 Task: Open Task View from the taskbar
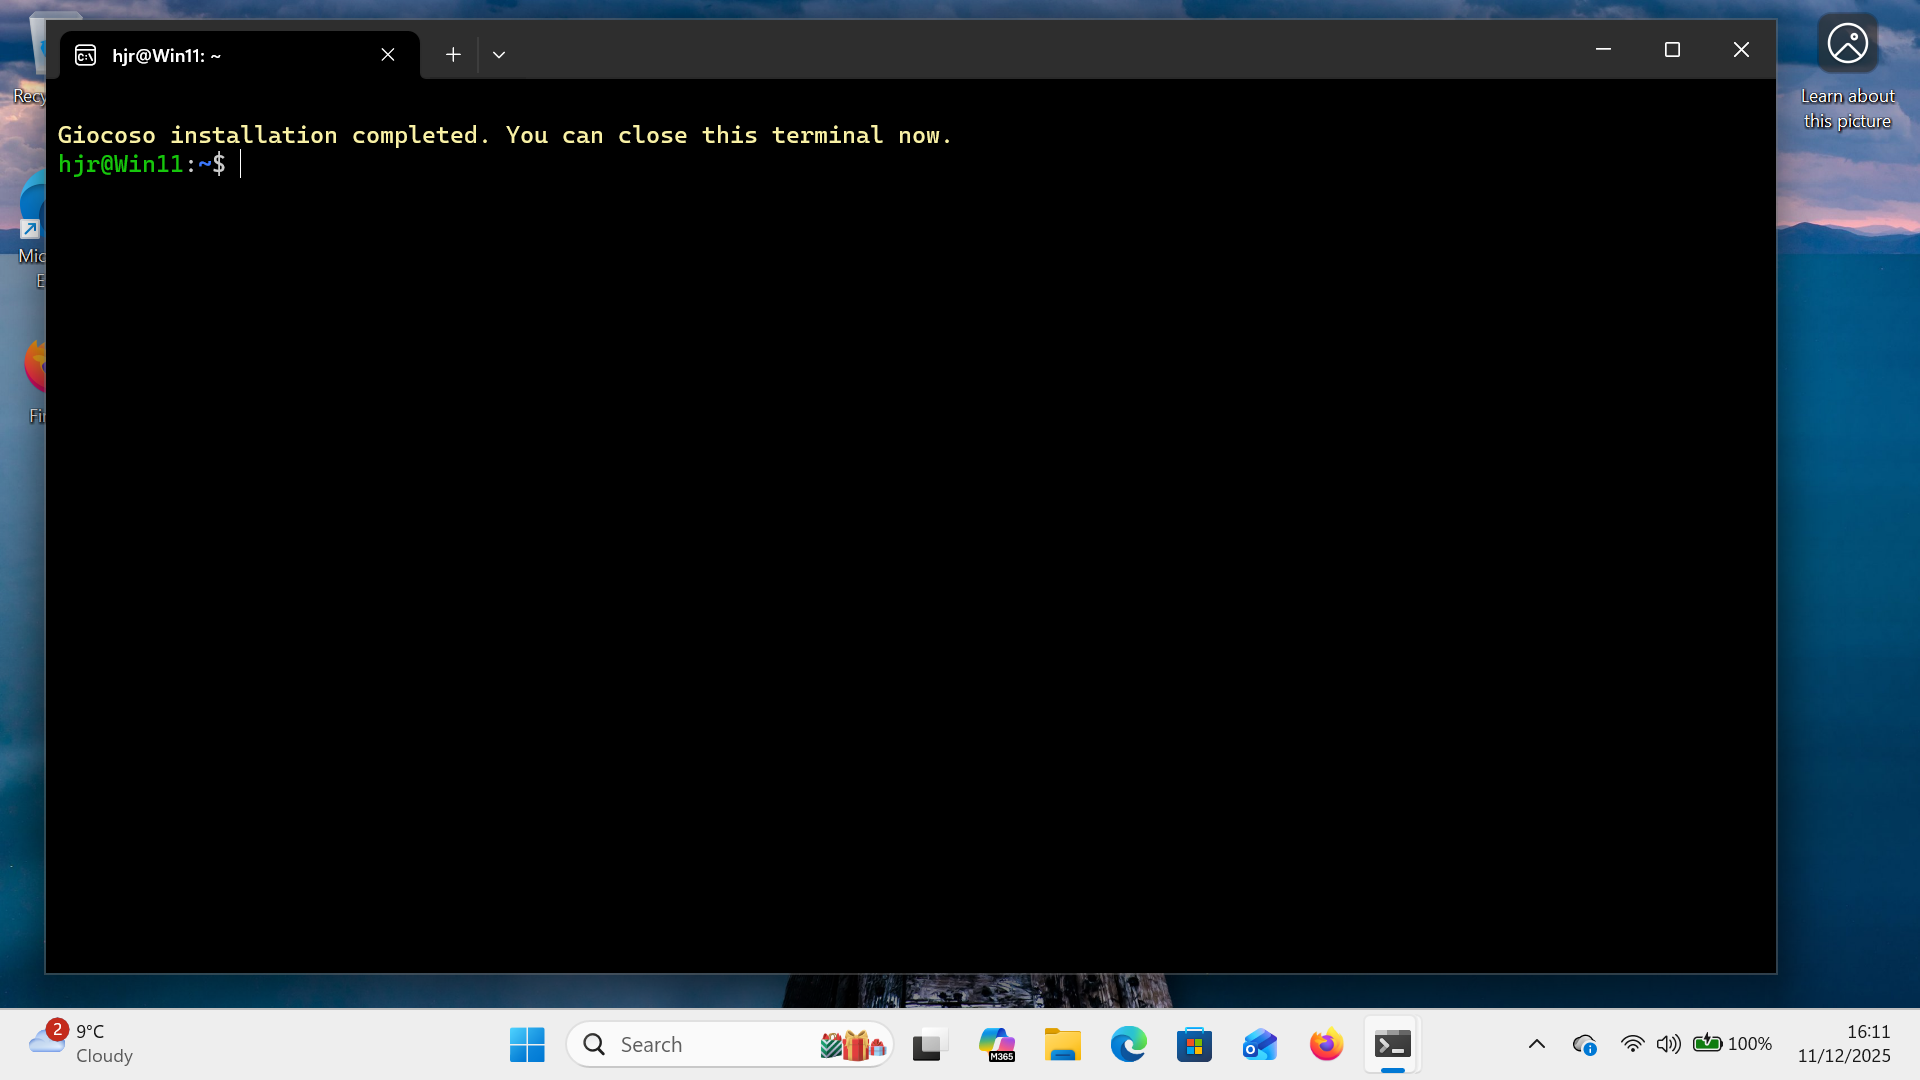[x=929, y=1044]
